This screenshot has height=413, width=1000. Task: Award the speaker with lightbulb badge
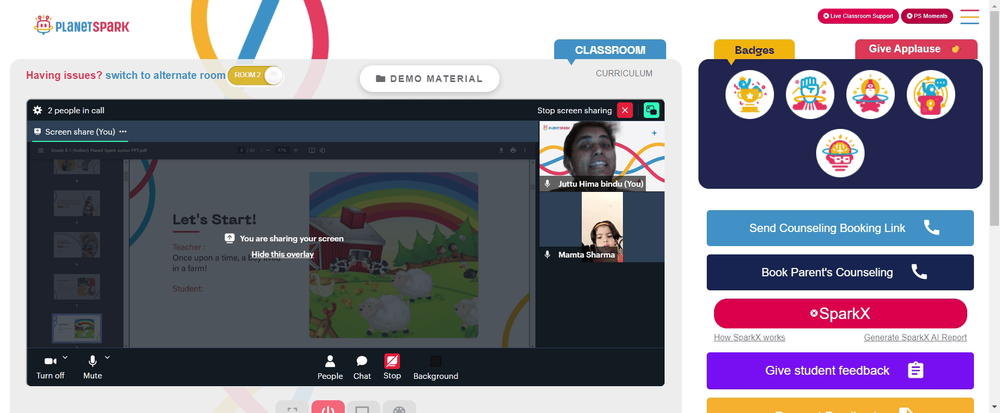click(x=930, y=94)
